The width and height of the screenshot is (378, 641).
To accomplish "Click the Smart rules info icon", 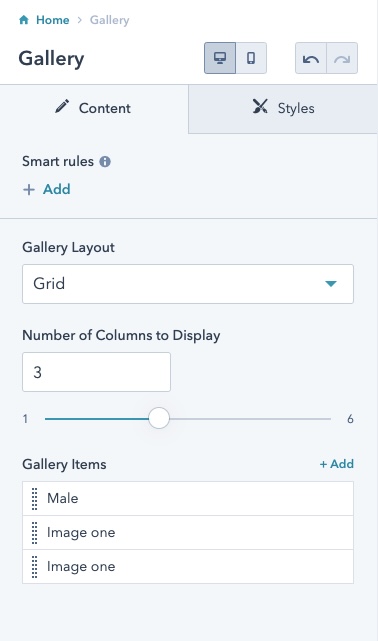I will 105,162.
